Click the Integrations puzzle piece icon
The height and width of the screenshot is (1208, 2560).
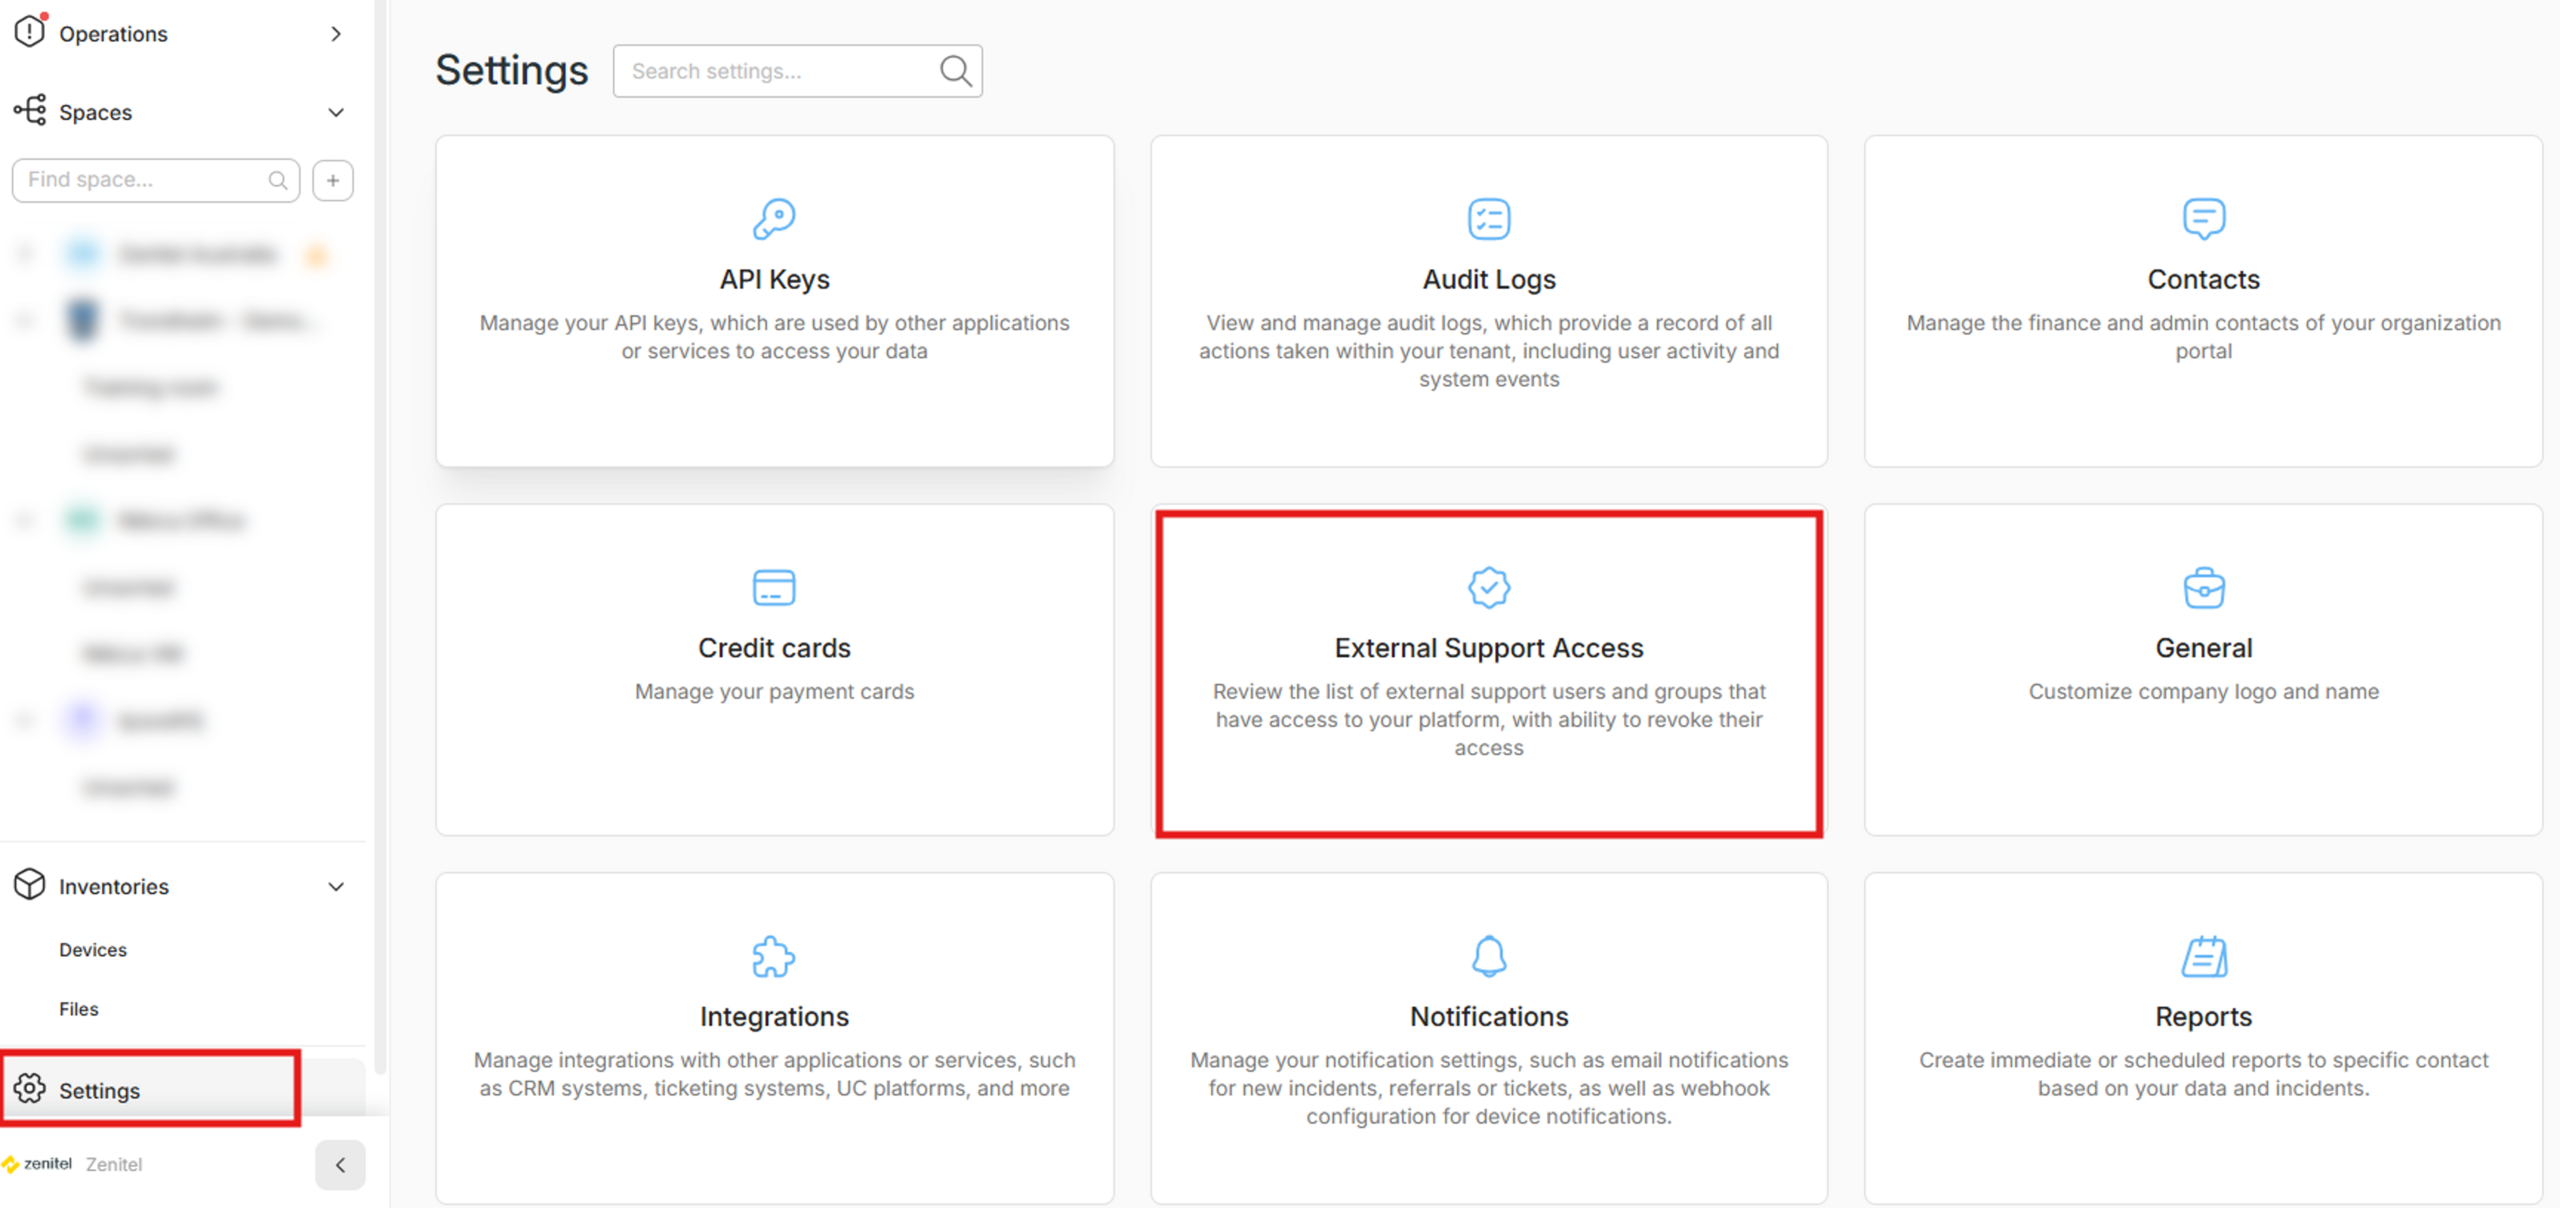coord(774,957)
